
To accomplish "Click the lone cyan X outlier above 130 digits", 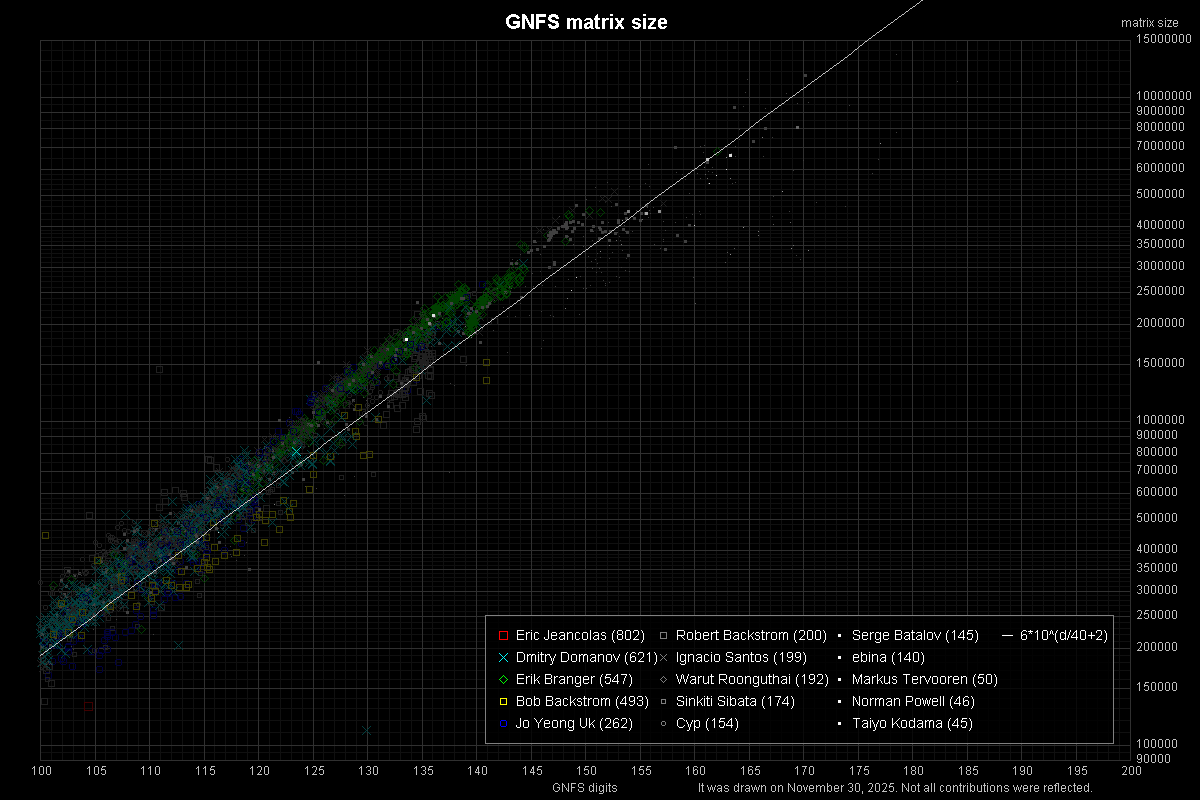I will coord(367,731).
